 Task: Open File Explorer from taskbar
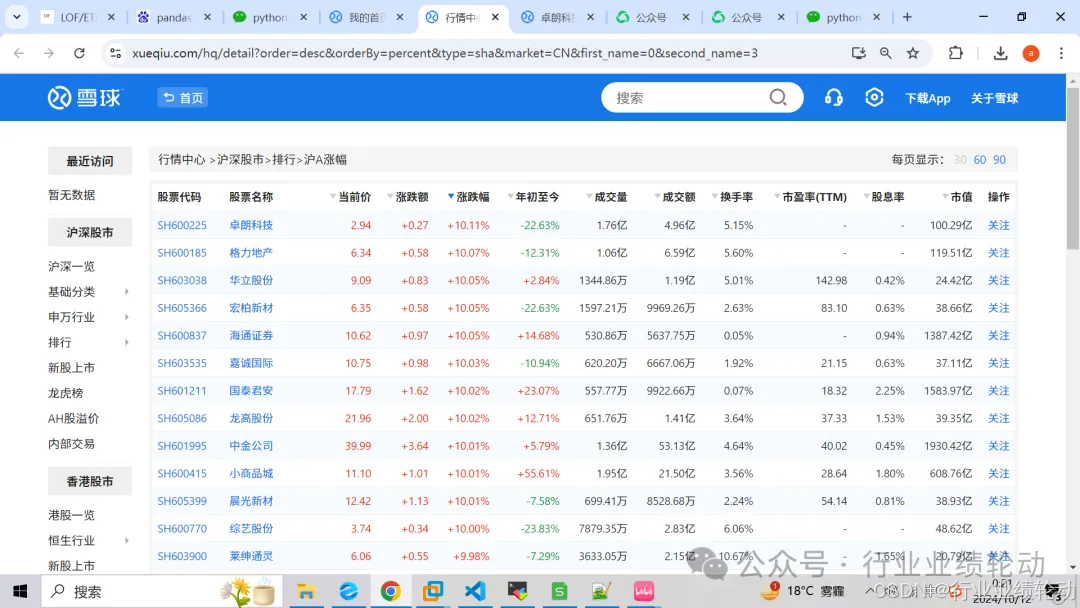pyautogui.click(x=306, y=591)
